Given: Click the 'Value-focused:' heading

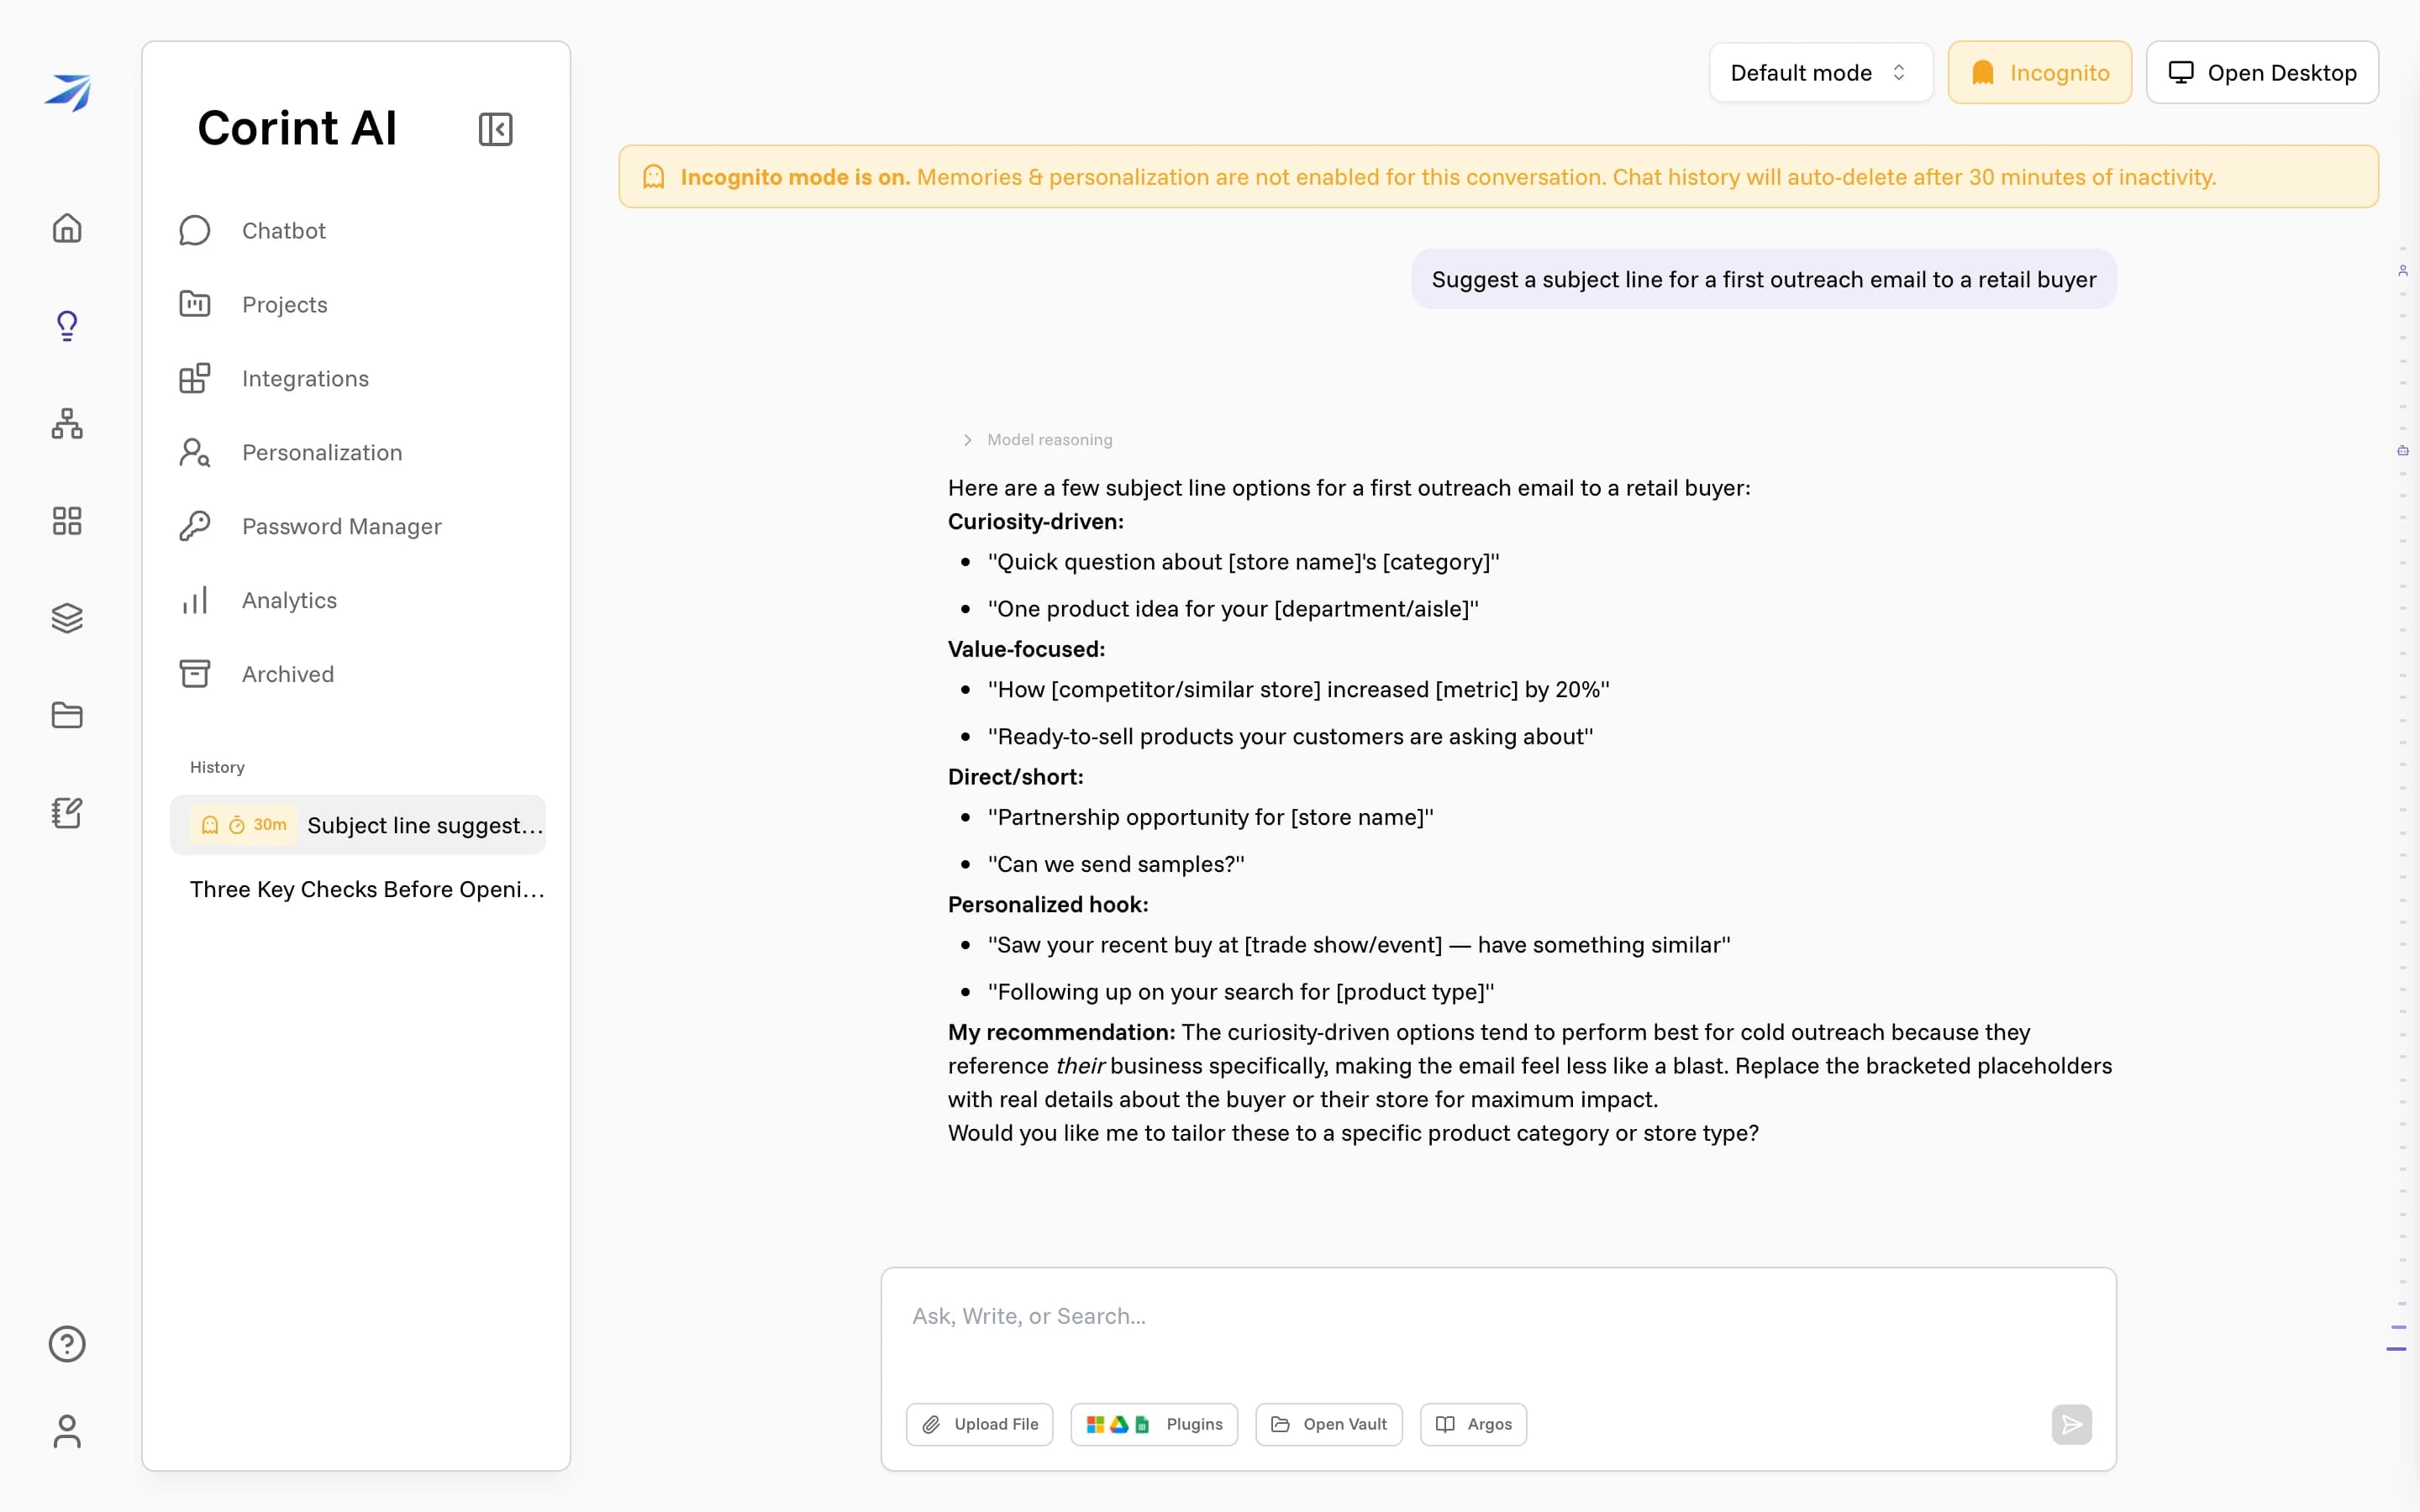Looking at the screenshot, I should (1026, 649).
